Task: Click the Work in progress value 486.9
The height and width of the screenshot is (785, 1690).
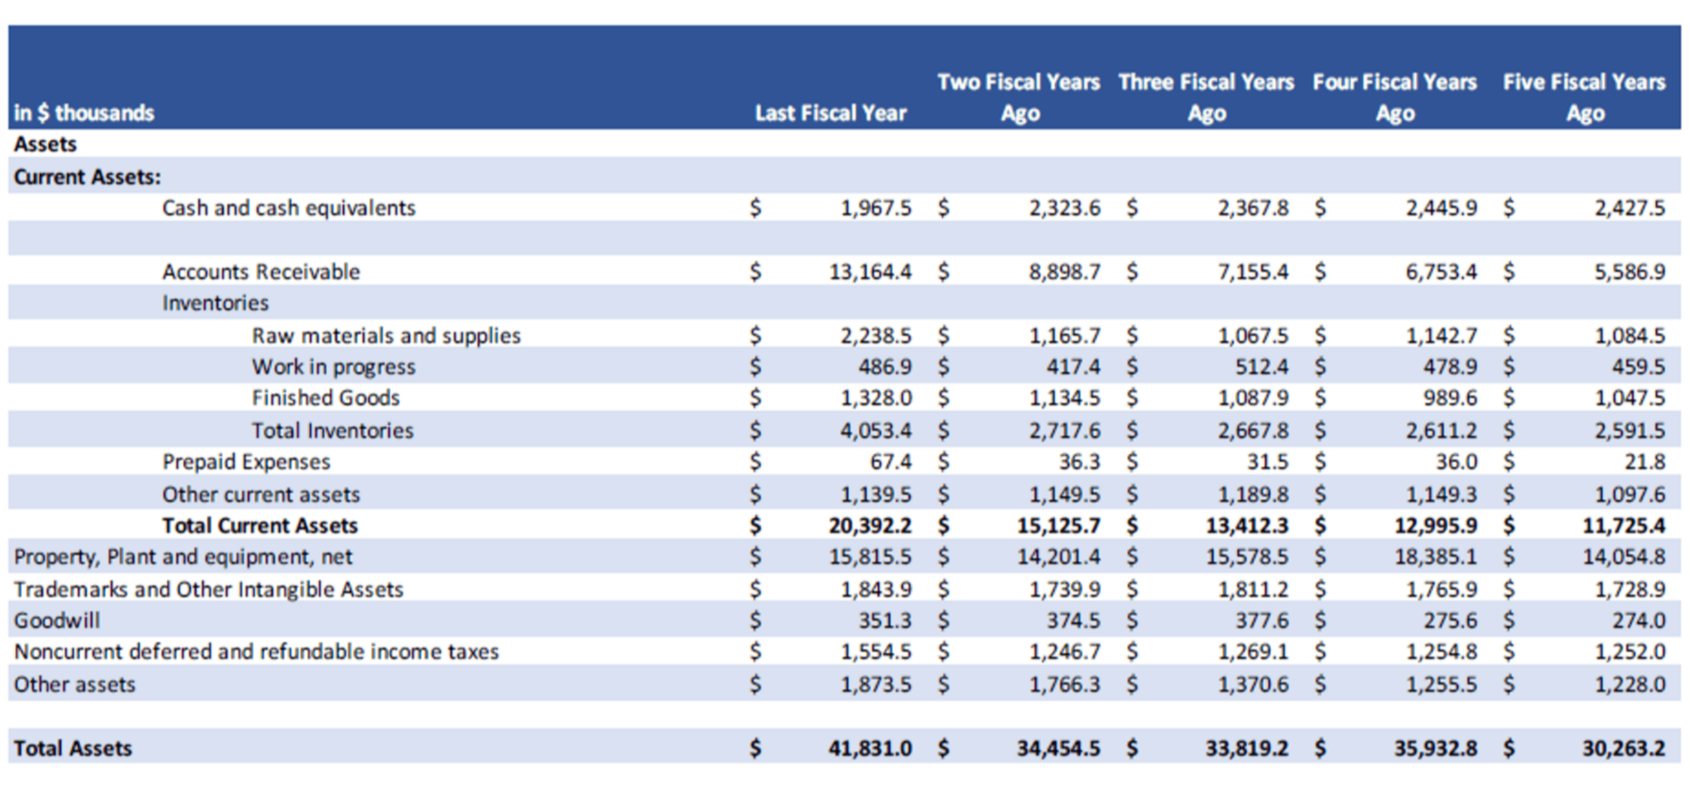Action: (885, 367)
